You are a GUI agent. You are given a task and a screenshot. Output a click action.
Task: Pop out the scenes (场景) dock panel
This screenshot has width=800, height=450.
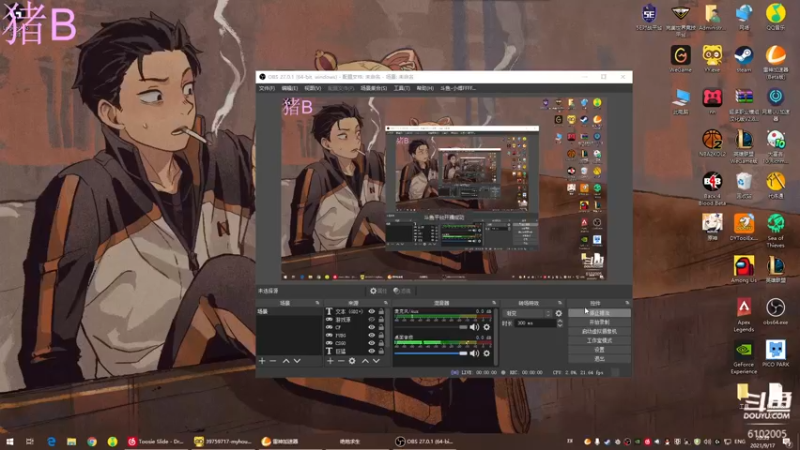[317, 303]
